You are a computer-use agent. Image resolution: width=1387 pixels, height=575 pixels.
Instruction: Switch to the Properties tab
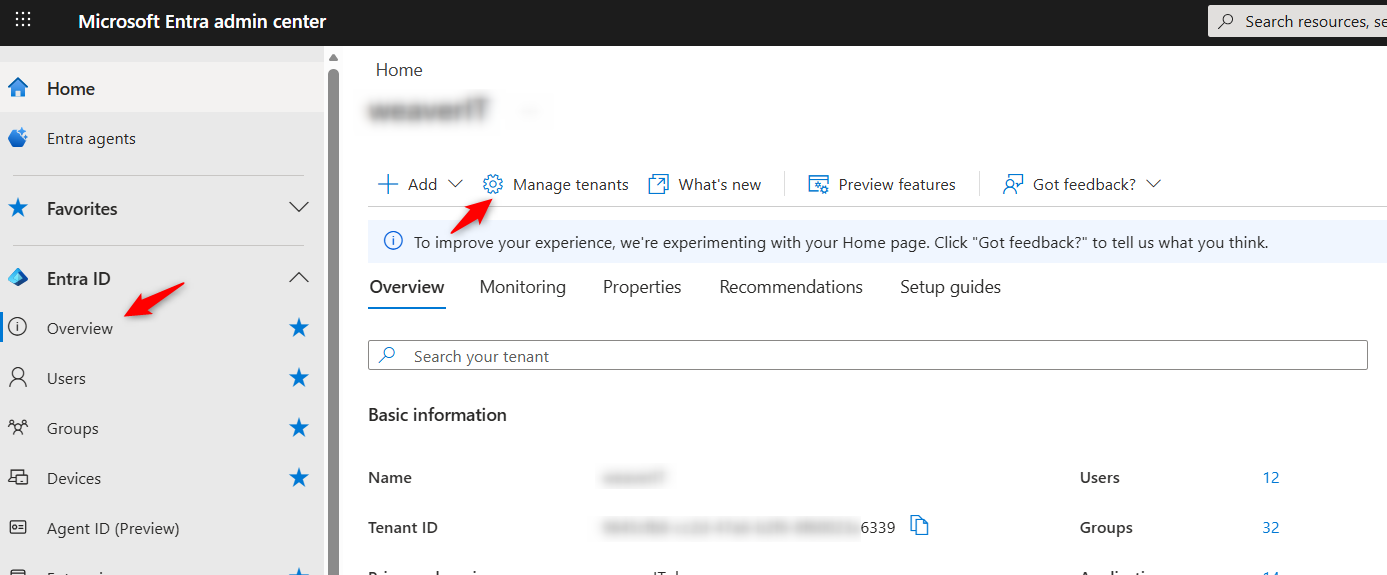click(642, 287)
